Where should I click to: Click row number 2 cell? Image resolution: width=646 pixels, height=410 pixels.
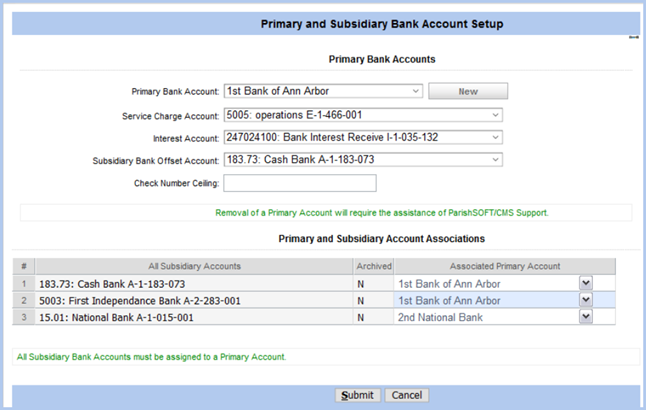(x=23, y=301)
